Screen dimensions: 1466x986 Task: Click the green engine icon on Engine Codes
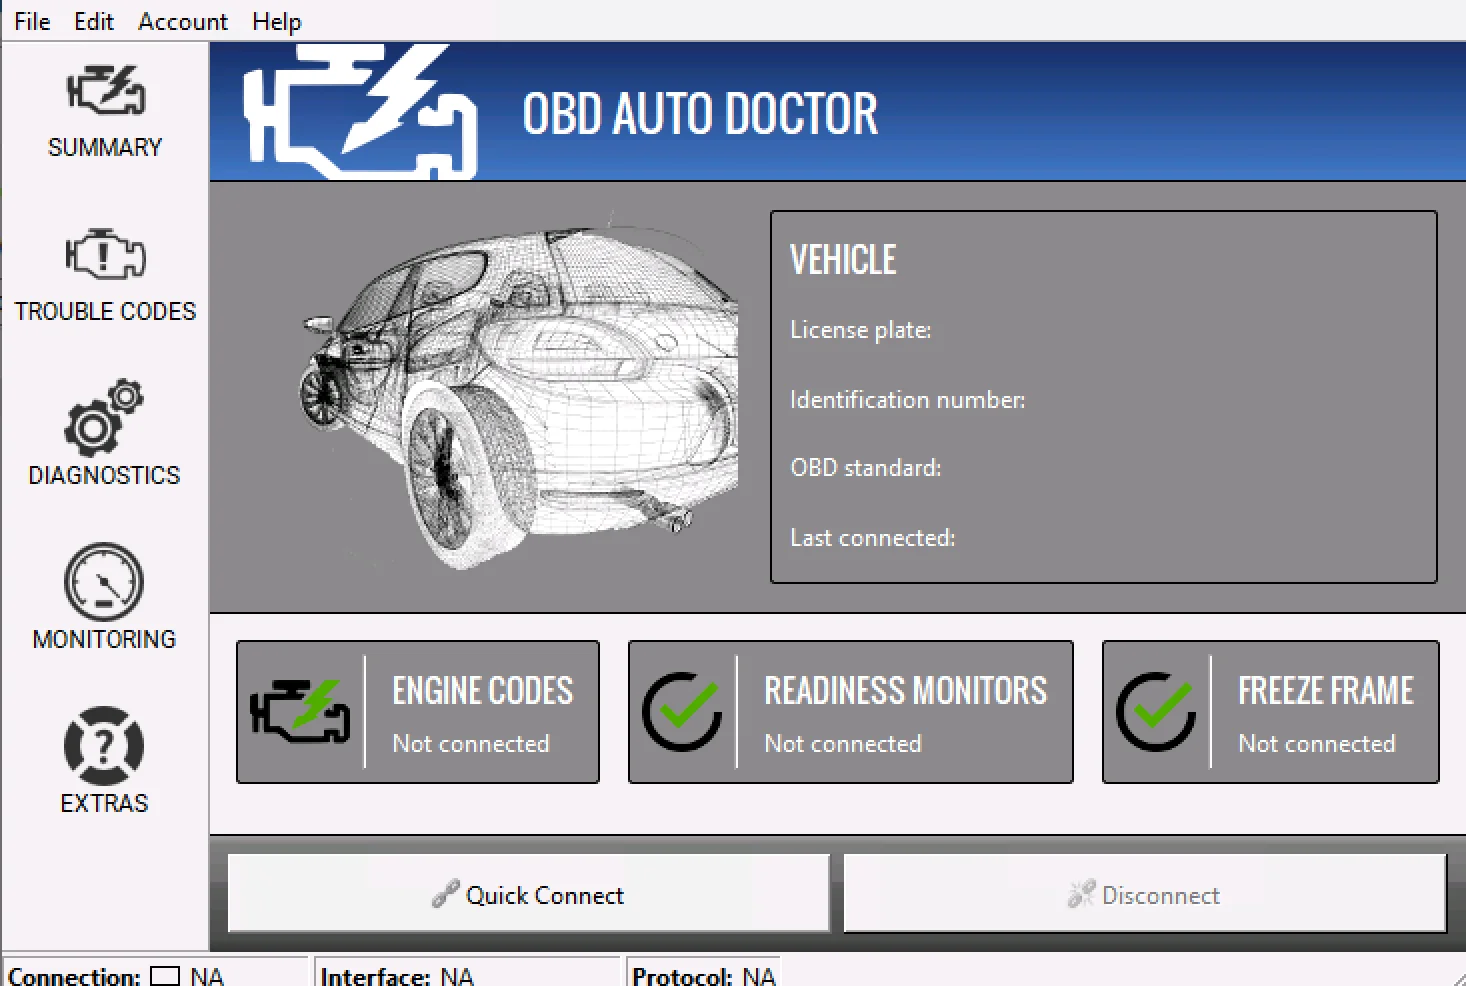pyautogui.click(x=300, y=712)
